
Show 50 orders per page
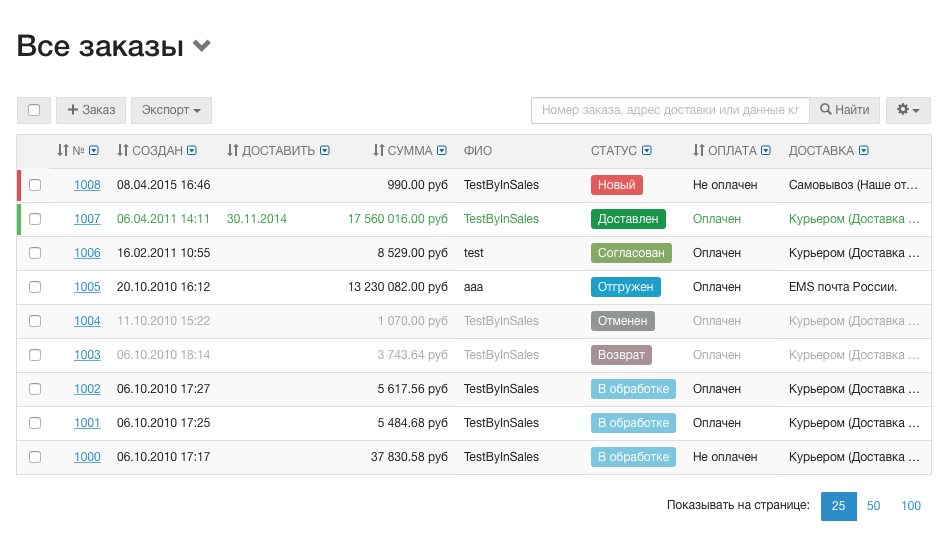(x=873, y=506)
